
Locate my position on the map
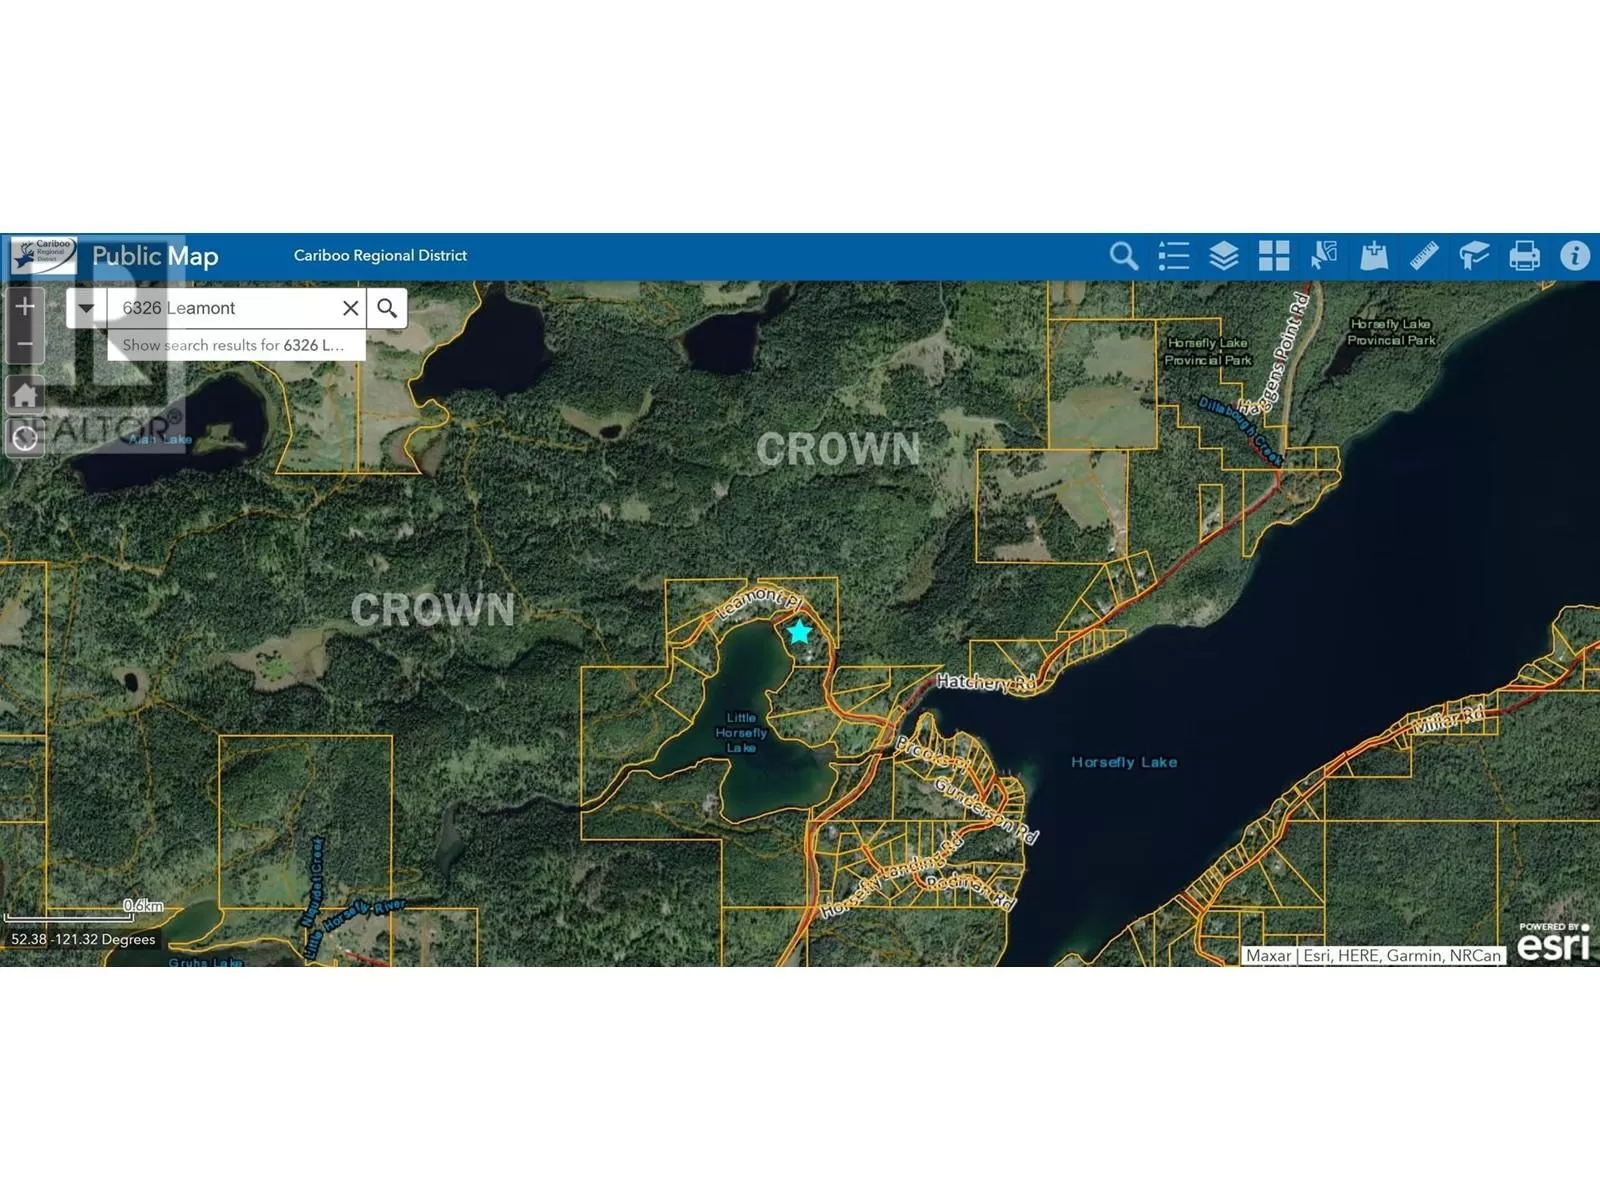point(25,438)
